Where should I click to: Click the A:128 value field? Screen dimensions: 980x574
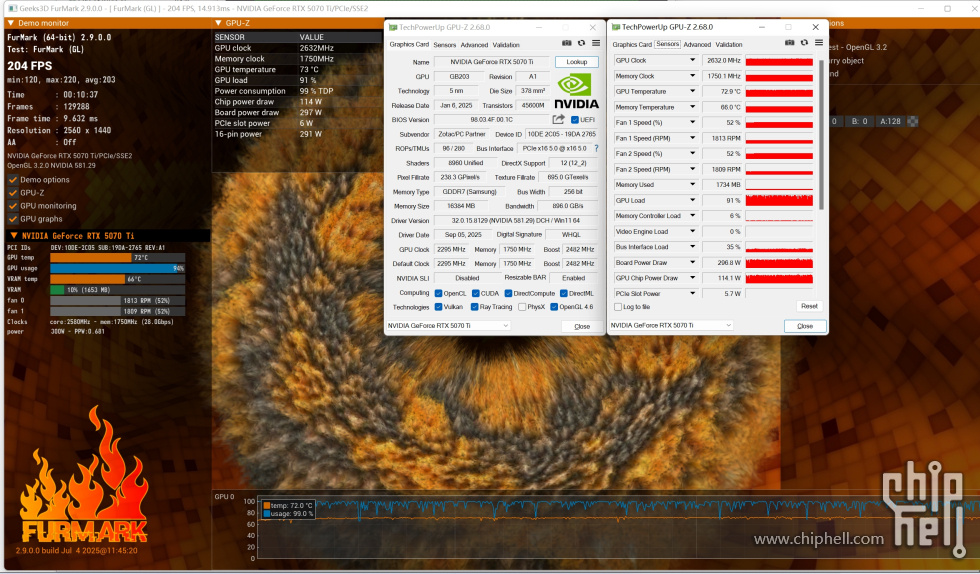pos(890,121)
